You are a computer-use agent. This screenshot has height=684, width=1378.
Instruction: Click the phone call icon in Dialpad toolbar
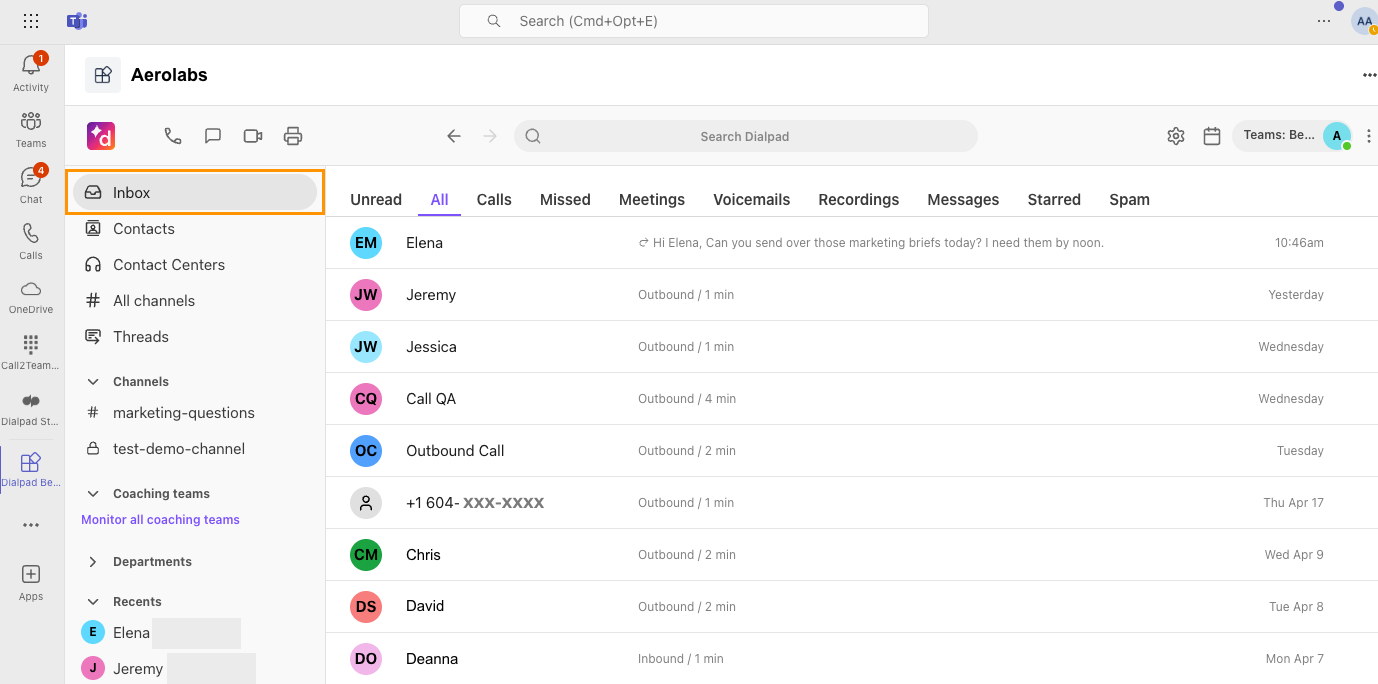pyautogui.click(x=173, y=136)
